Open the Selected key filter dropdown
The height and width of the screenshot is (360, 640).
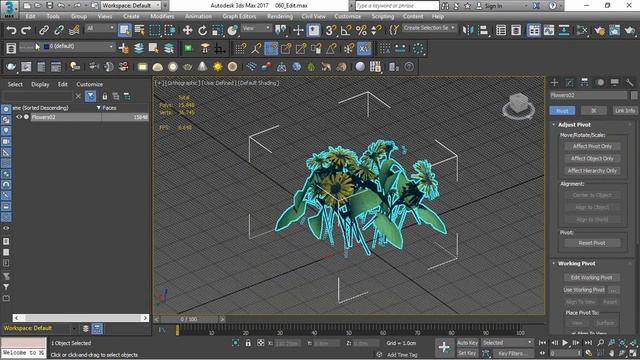507,343
